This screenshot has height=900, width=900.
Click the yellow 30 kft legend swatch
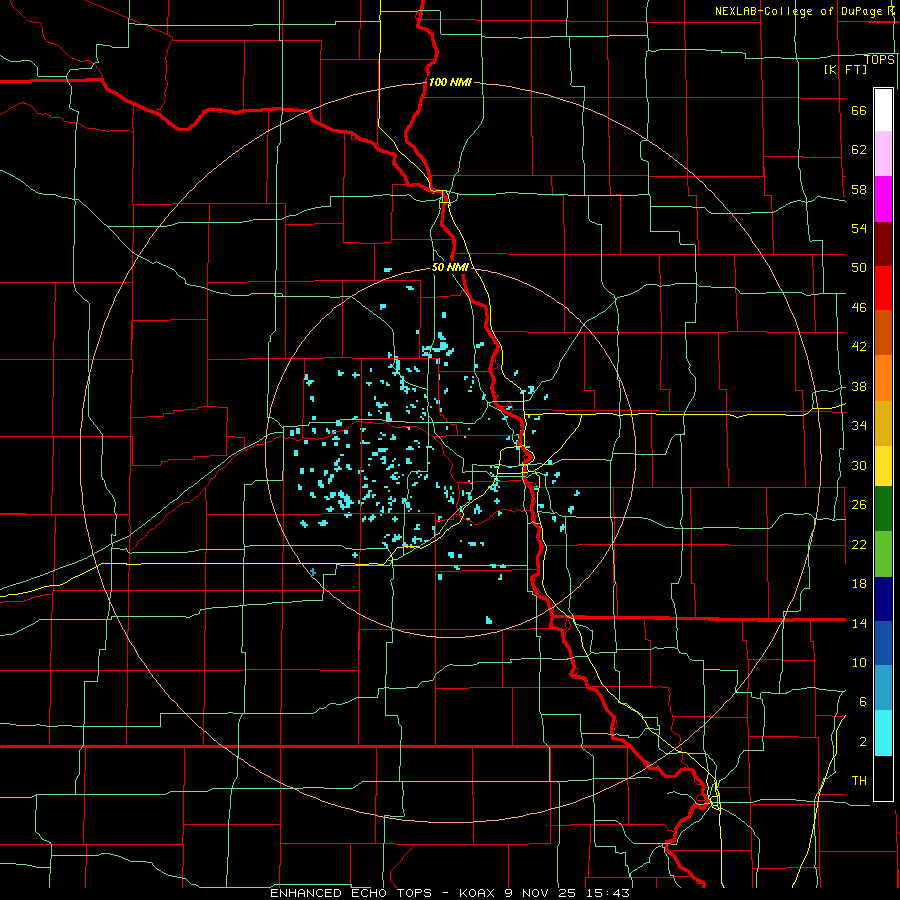[883, 466]
